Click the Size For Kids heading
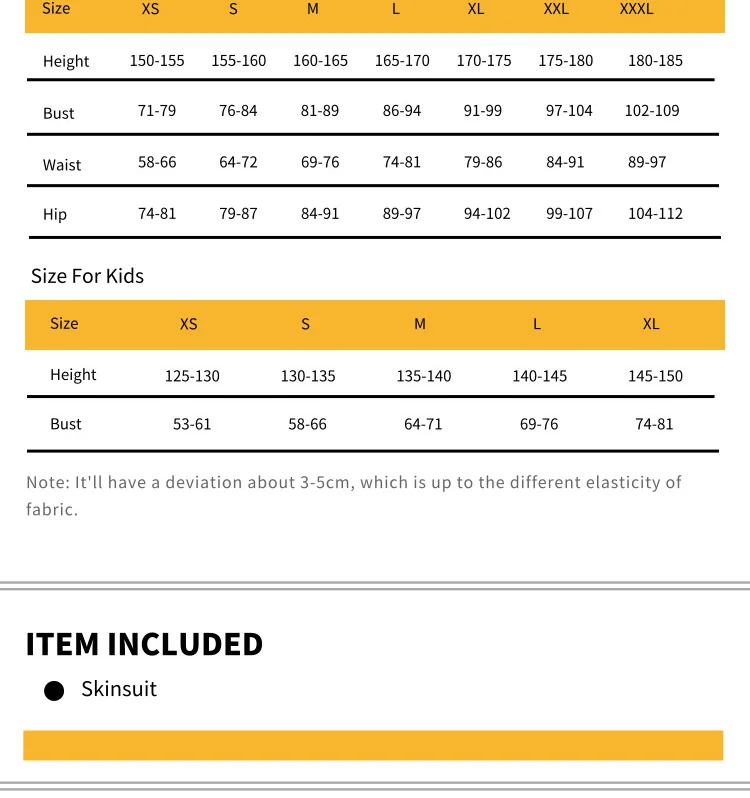Image resolution: width=750 pixels, height=798 pixels. [x=87, y=276]
